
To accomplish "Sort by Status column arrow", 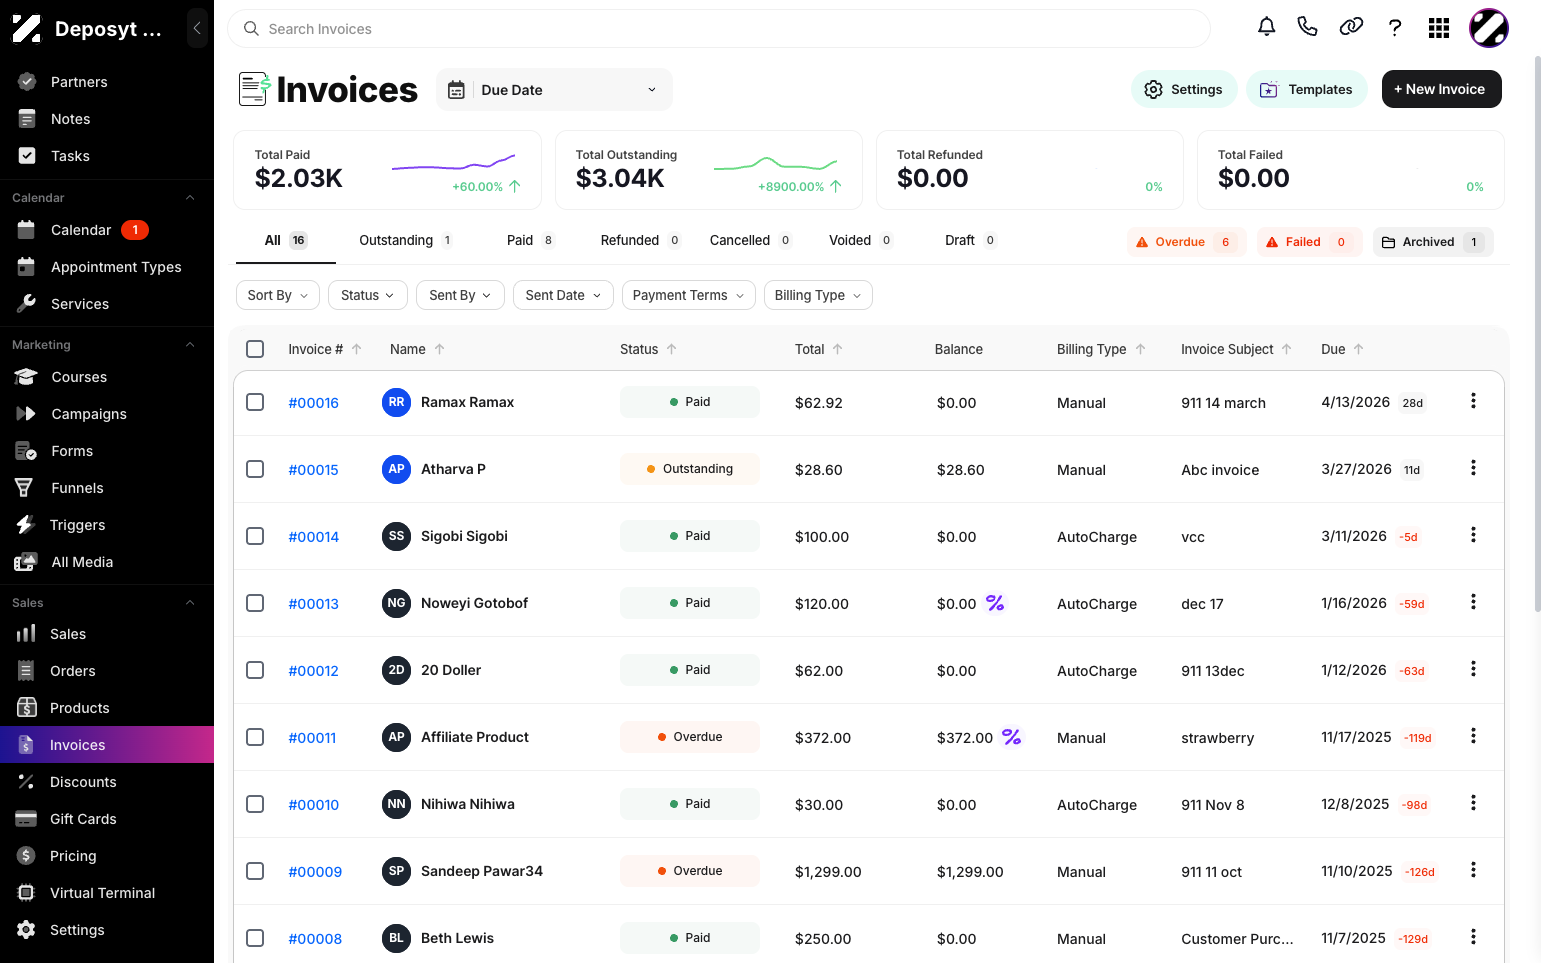I will pos(671,349).
